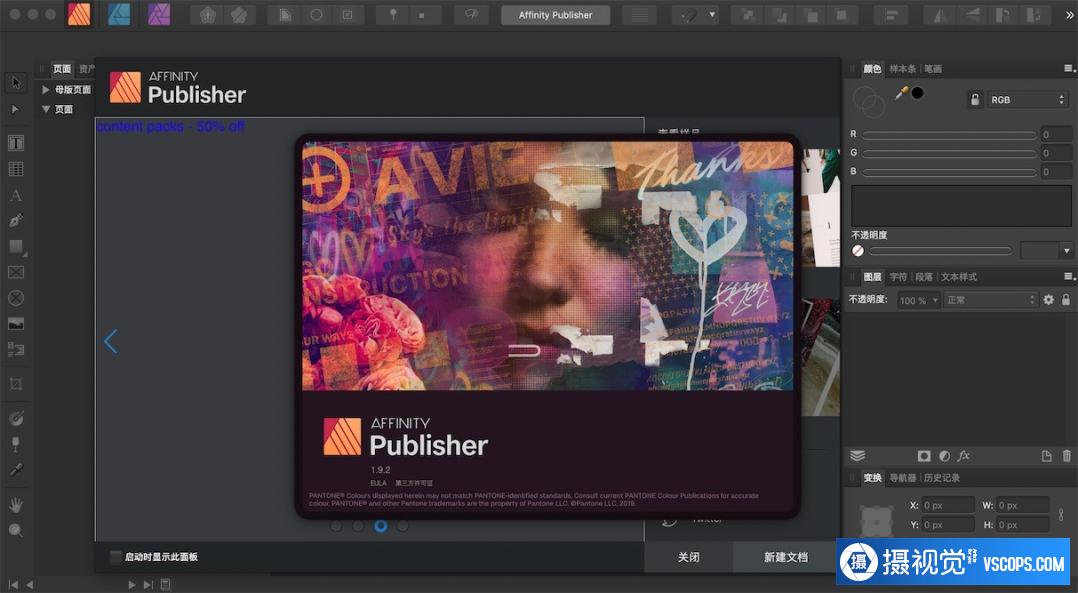
Task: Tick the show-panel-on-startup checkbox
Action: pos(116,557)
